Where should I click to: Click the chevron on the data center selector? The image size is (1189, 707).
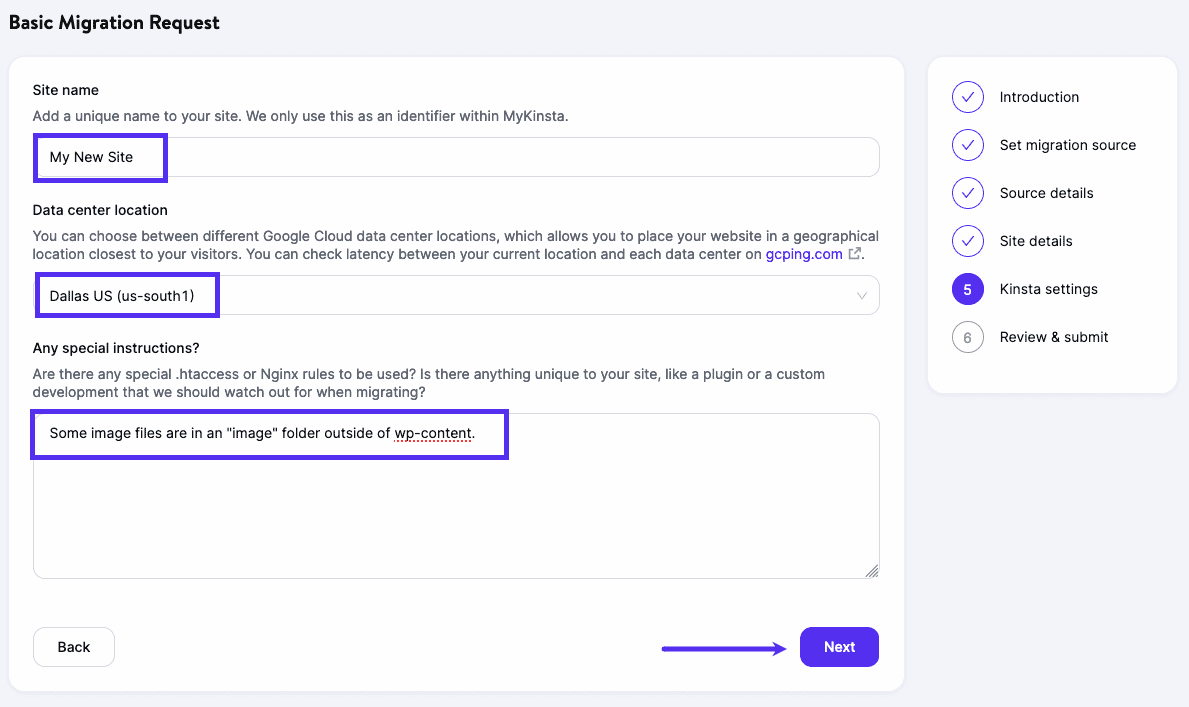click(x=861, y=294)
